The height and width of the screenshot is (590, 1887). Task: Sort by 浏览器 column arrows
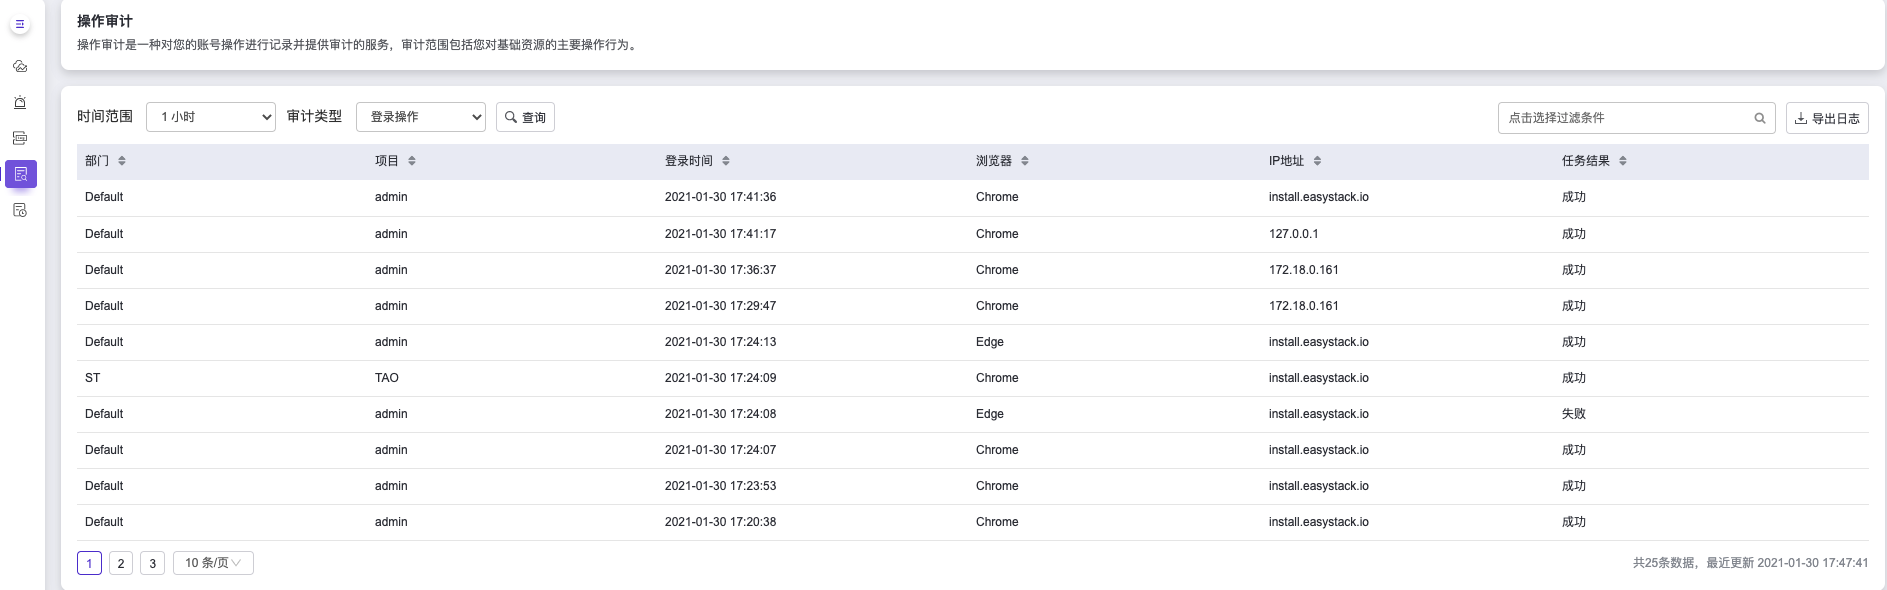coord(1025,161)
